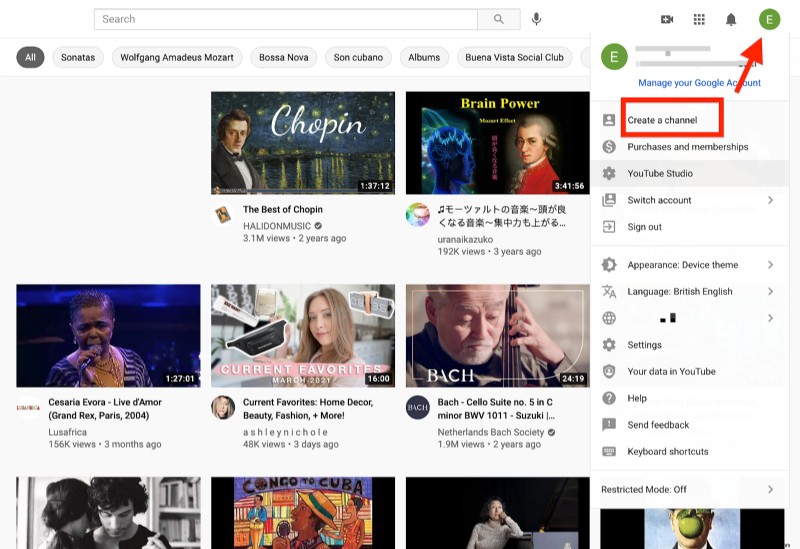
Task: Click the green E account avatar
Action: [x=769, y=19]
